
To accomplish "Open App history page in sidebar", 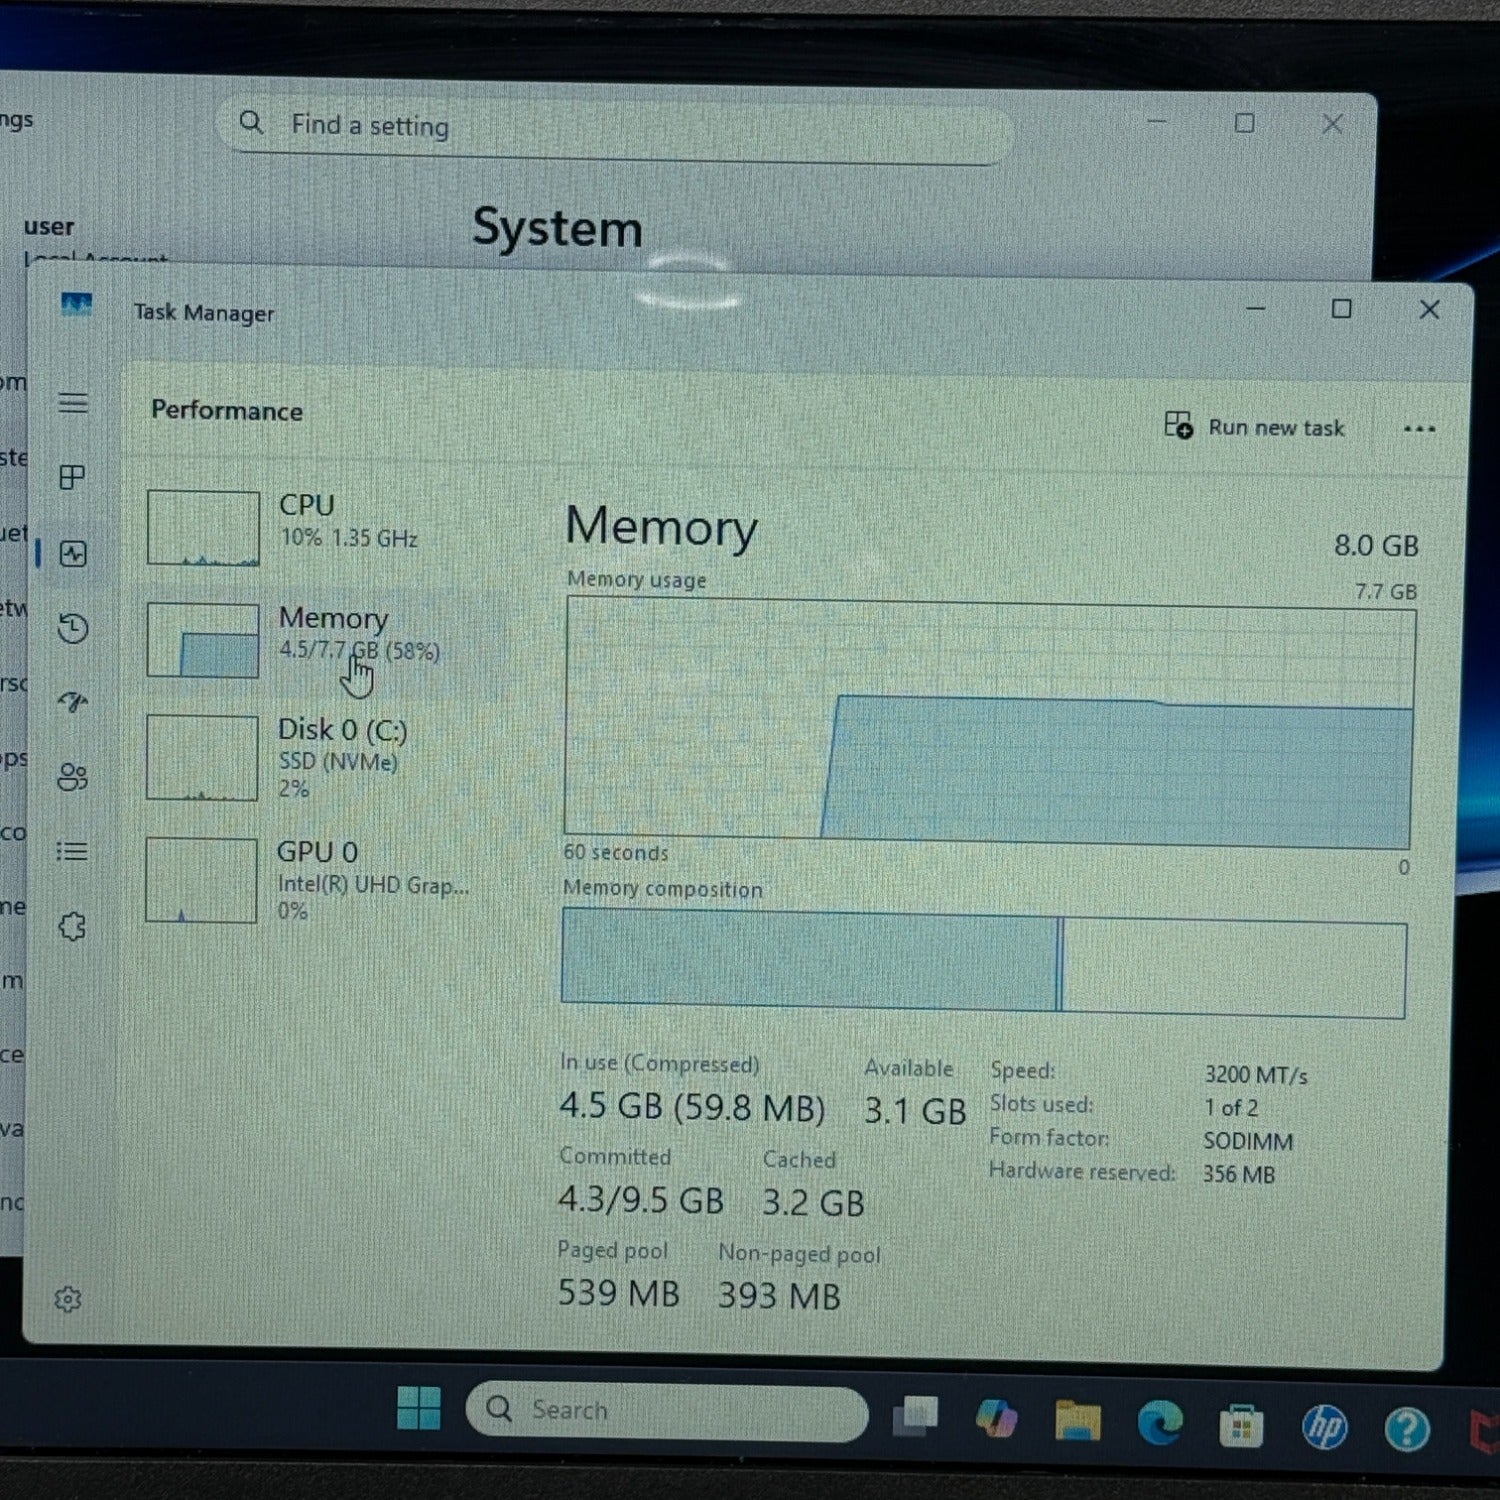I will (x=73, y=628).
